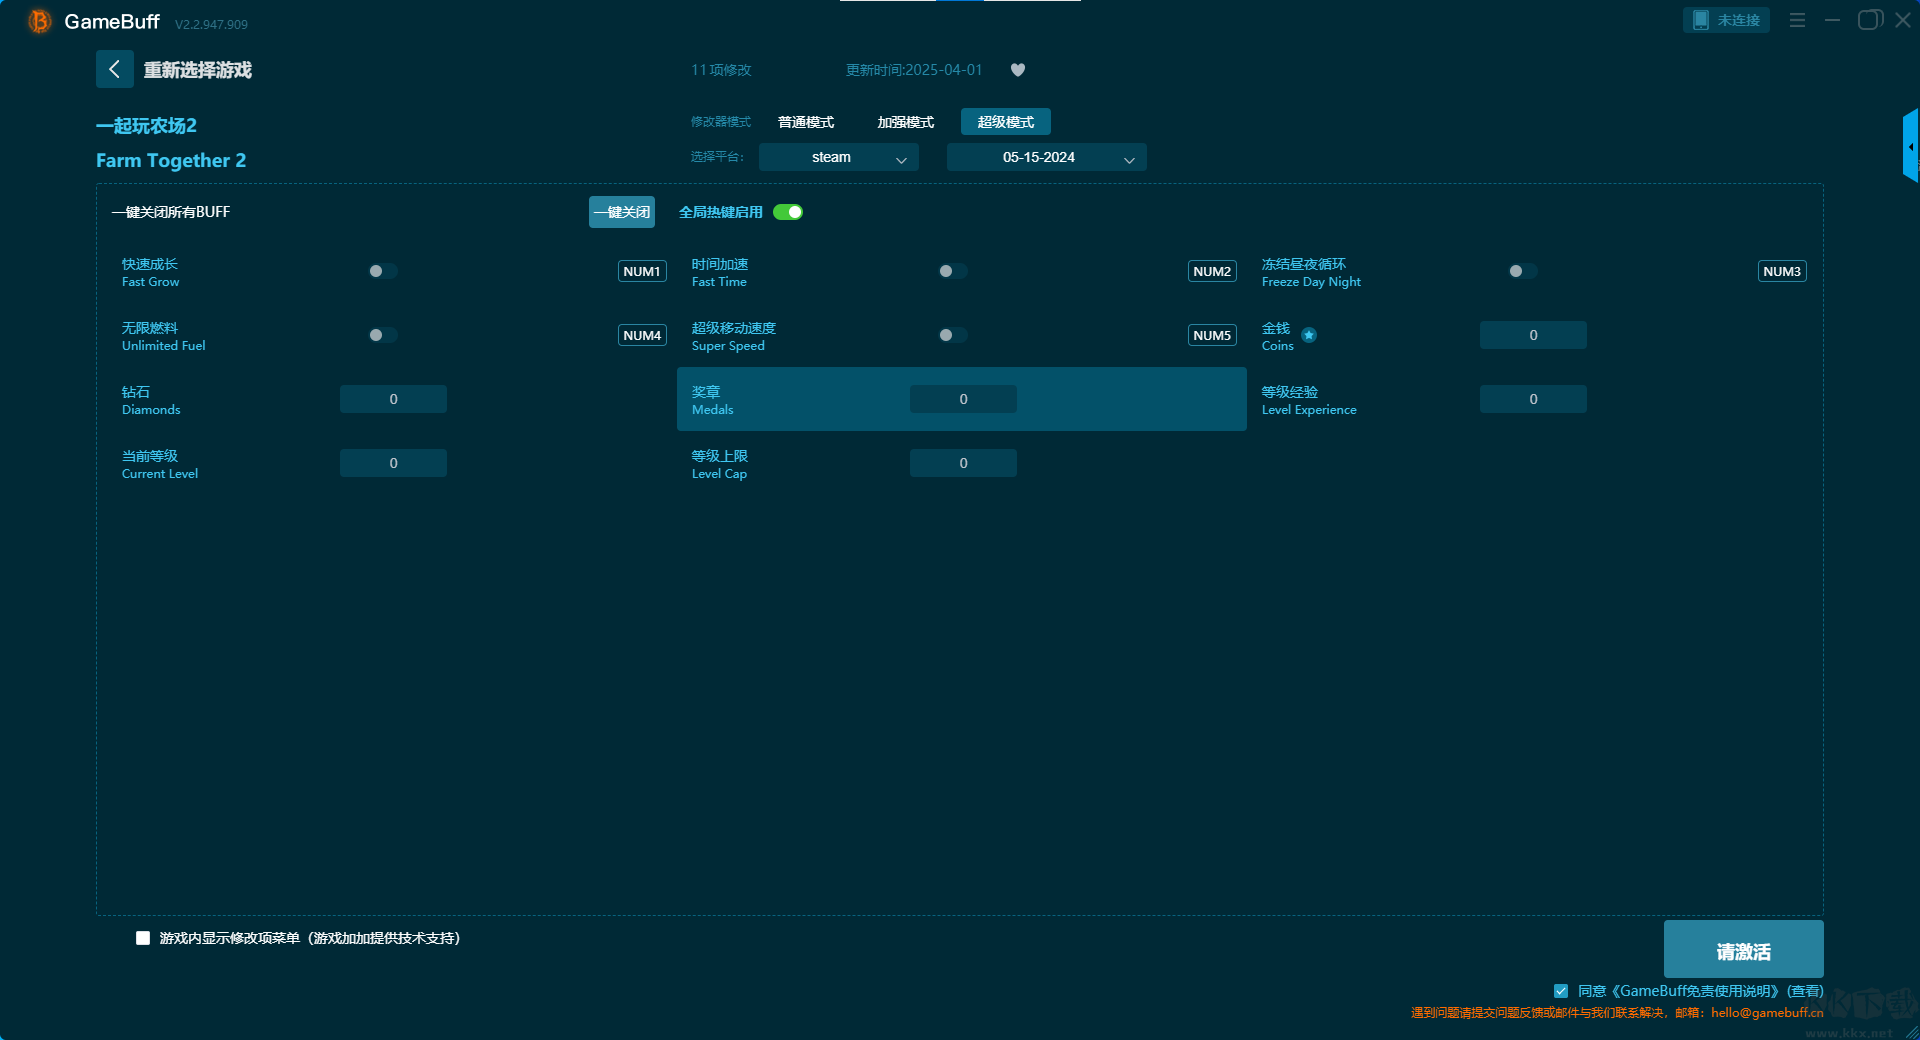Click the star icon next to Coins
Image resolution: width=1920 pixels, height=1040 pixels.
[1309, 335]
